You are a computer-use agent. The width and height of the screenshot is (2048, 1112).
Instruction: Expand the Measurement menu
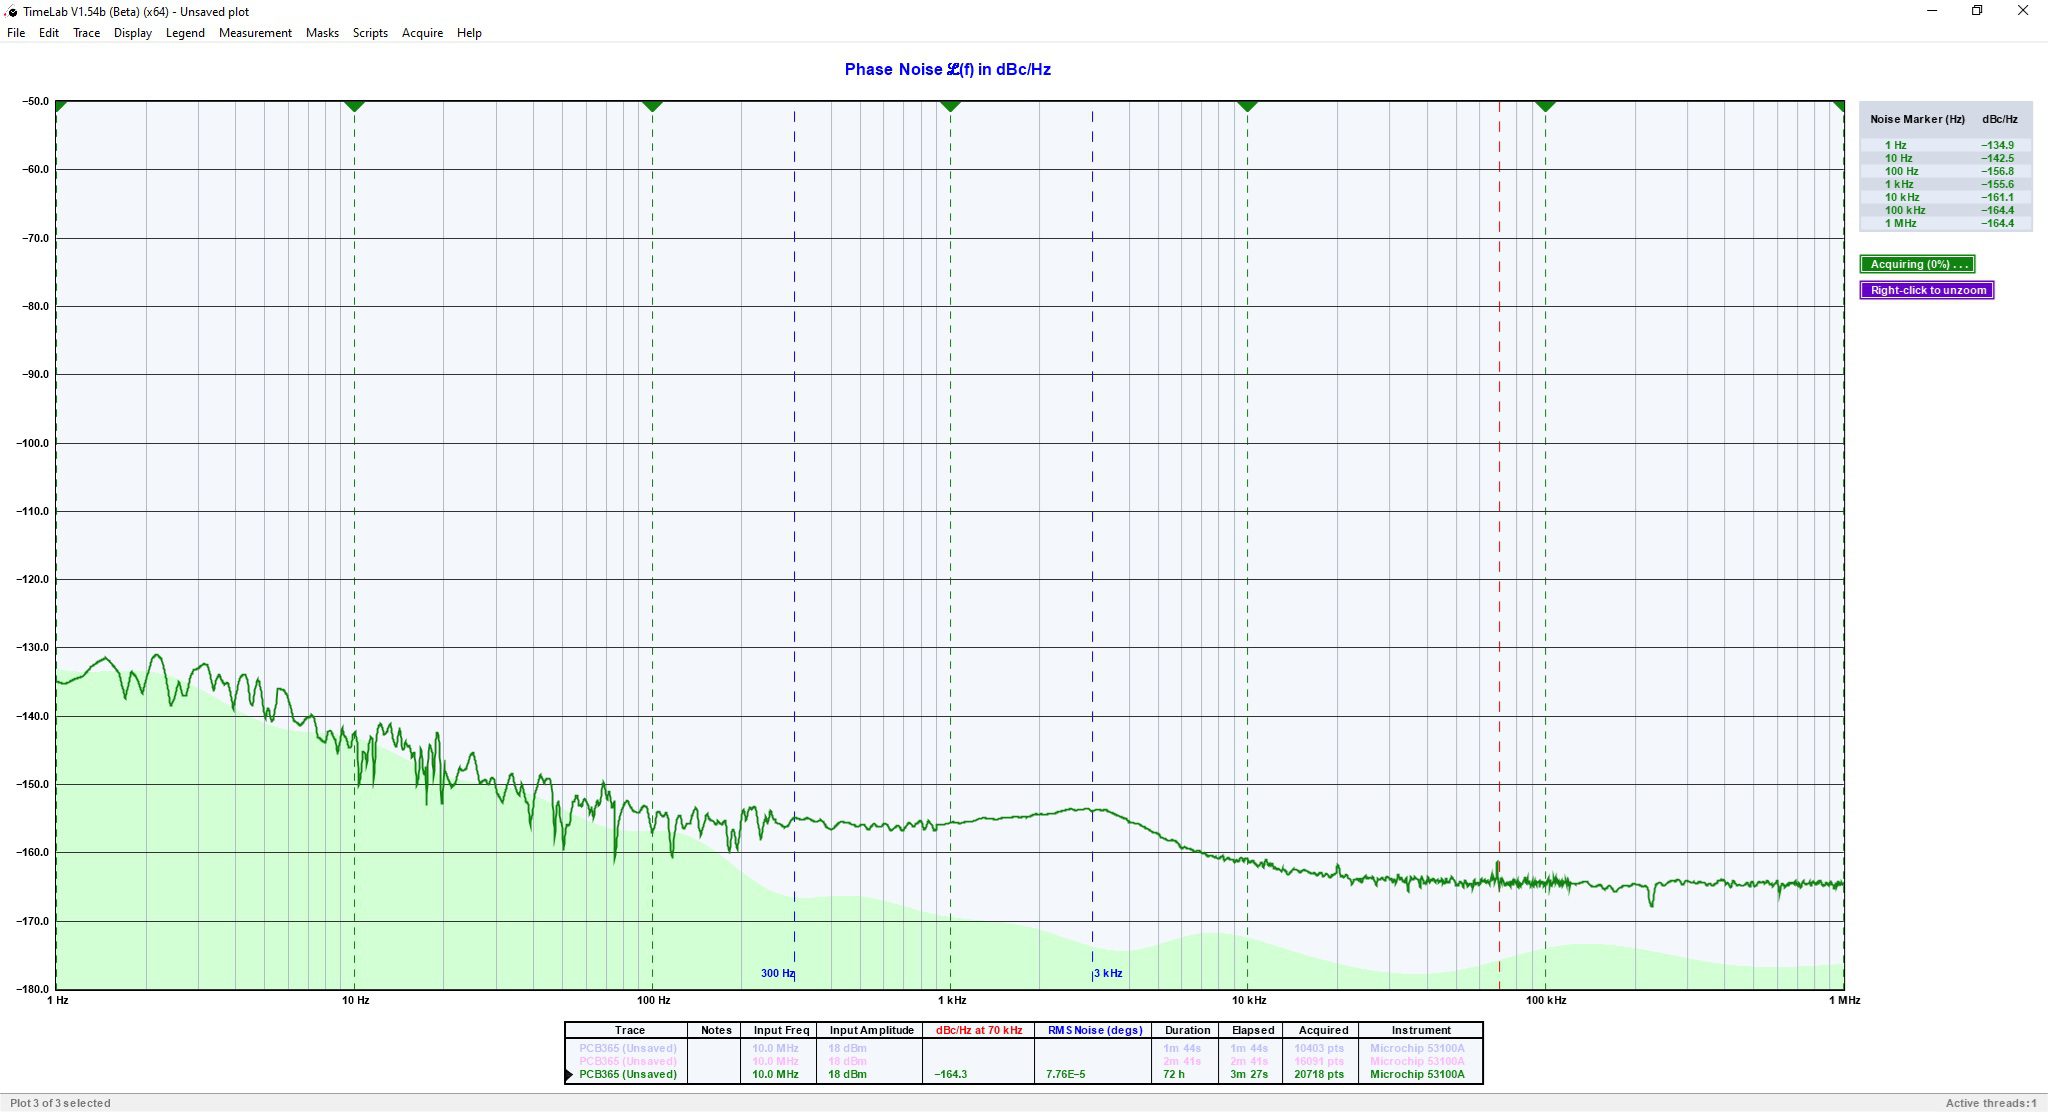coord(255,33)
